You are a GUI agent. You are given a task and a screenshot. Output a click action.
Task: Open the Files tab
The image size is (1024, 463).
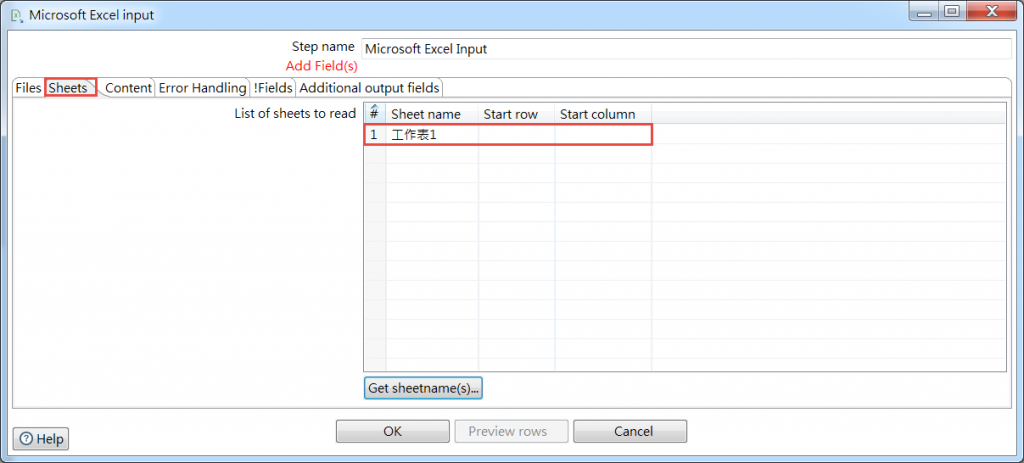pos(28,88)
